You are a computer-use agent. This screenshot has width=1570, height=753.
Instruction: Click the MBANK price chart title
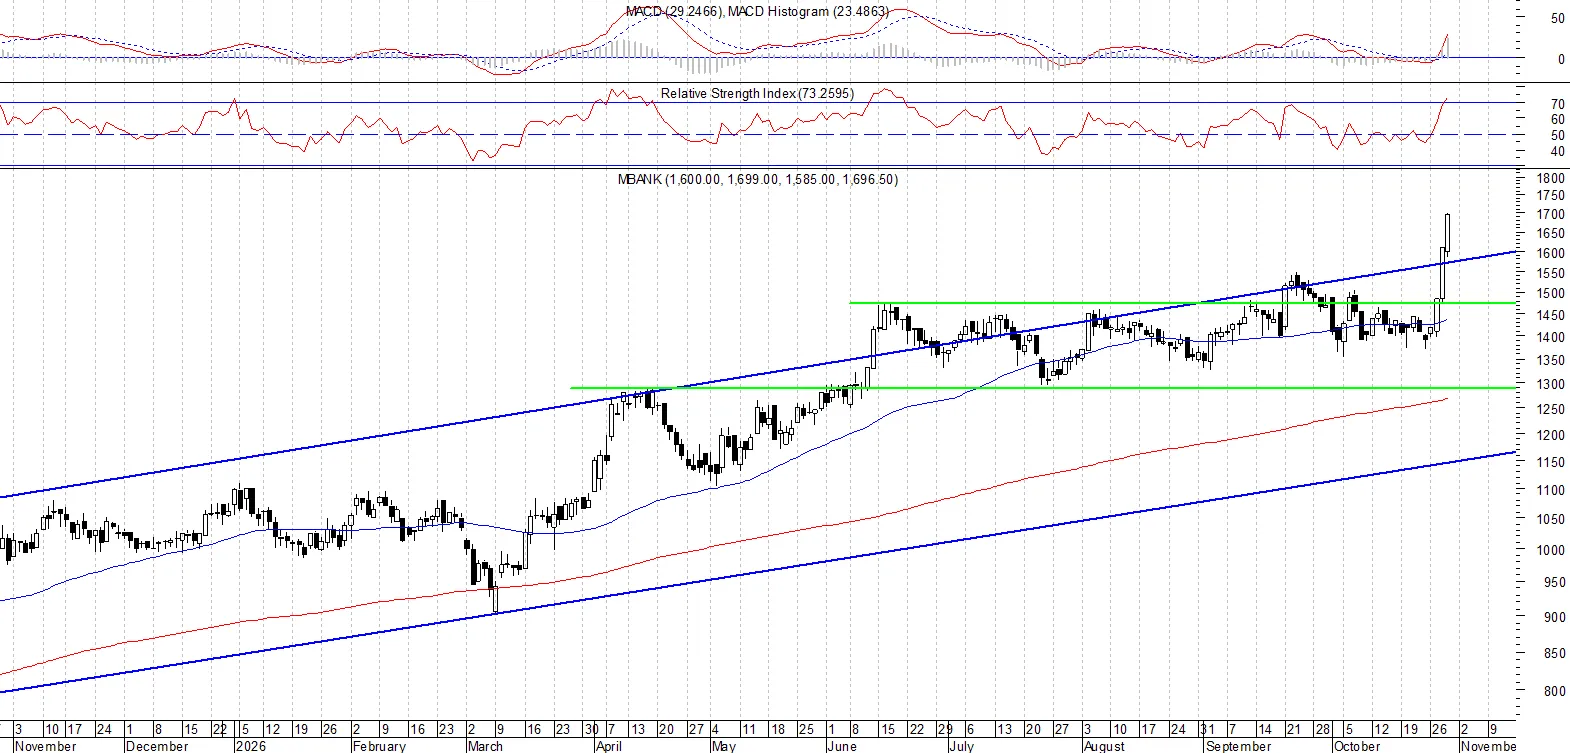pyautogui.click(x=757, y=179)
